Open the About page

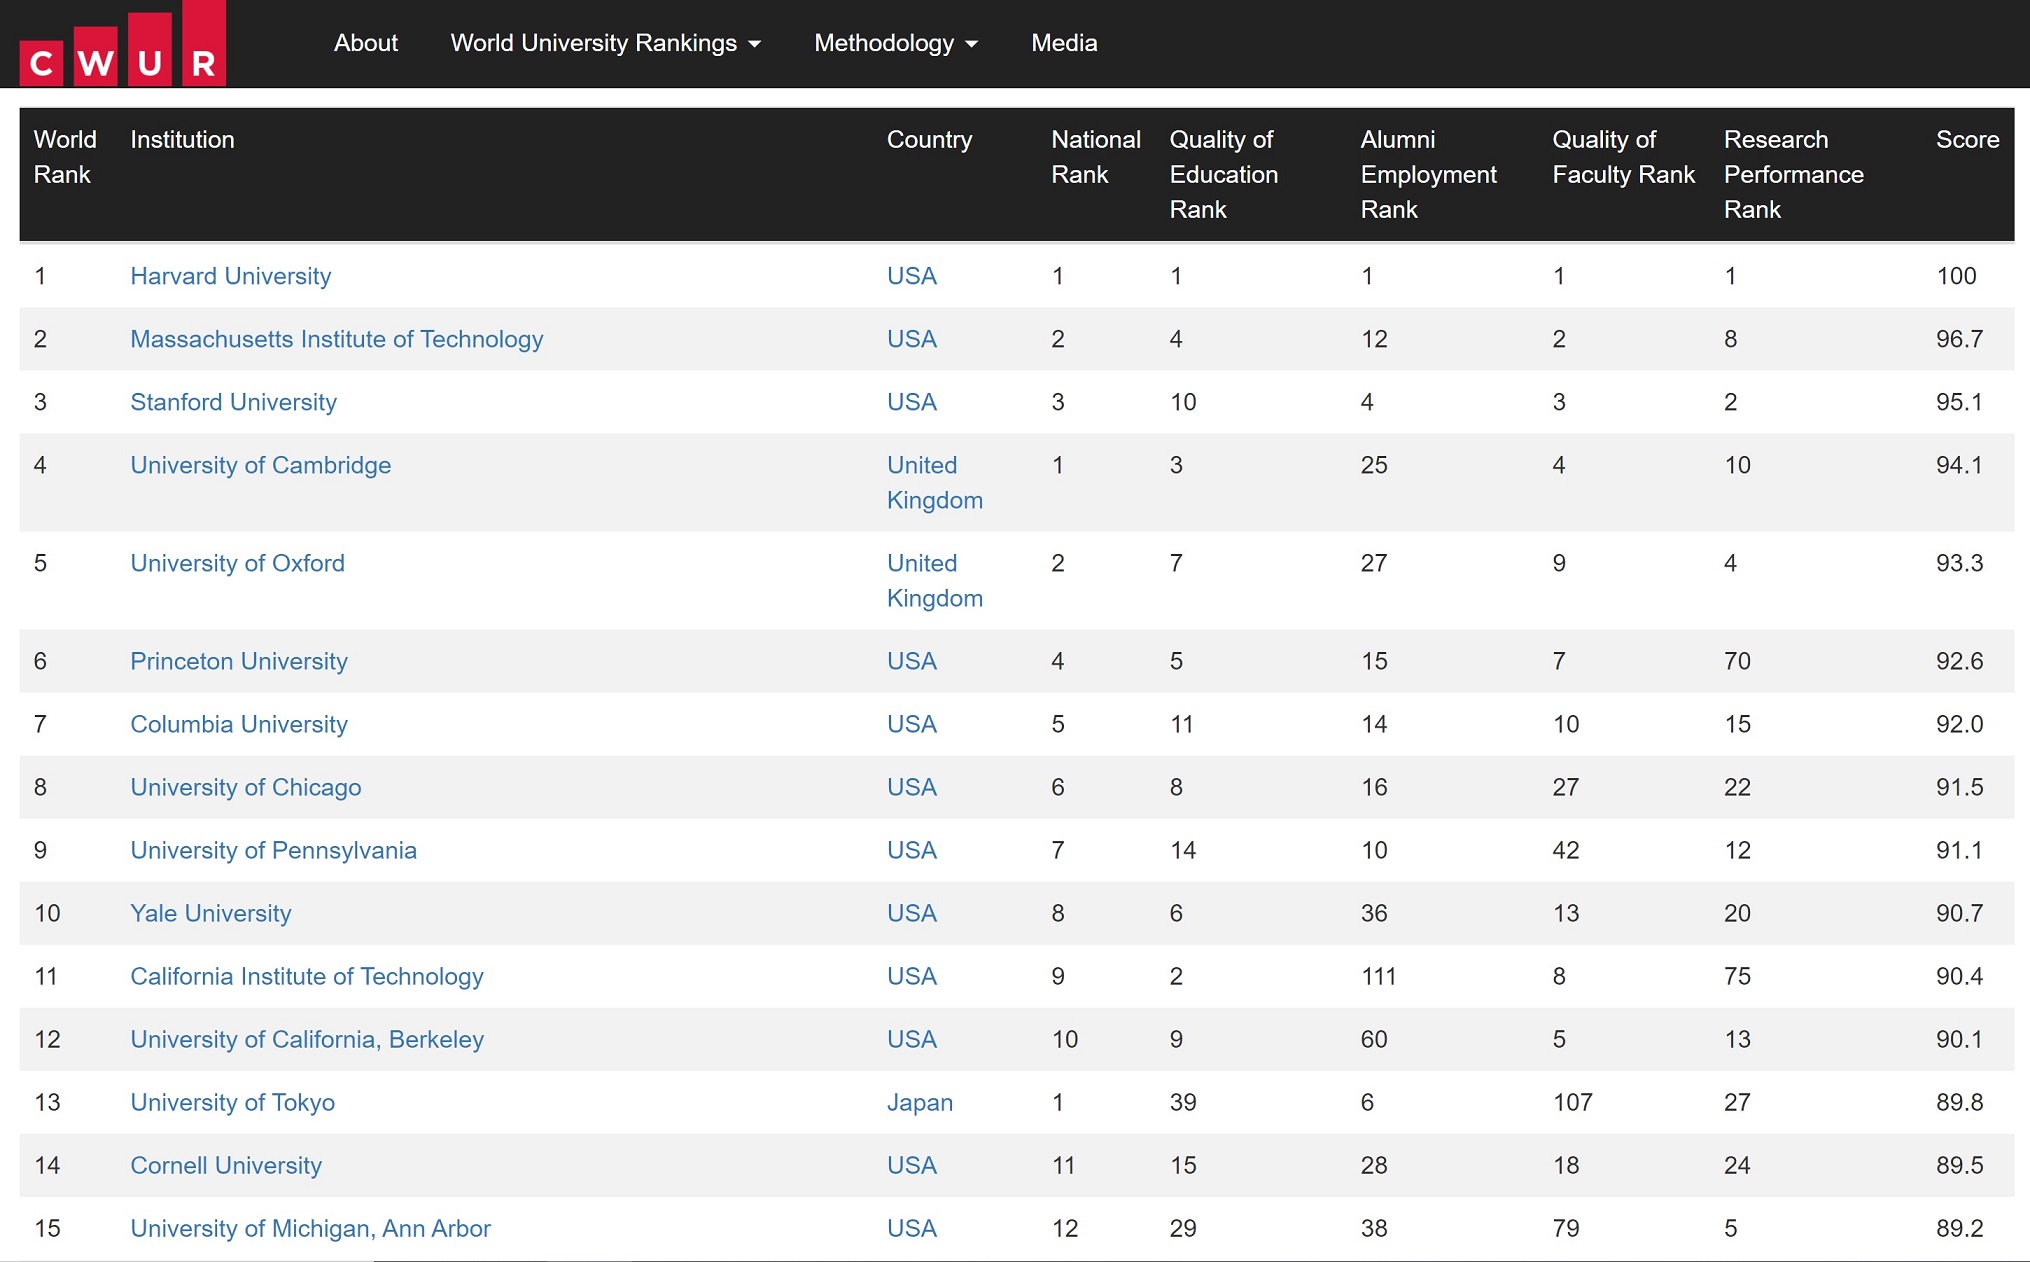(x=366, y=43)
